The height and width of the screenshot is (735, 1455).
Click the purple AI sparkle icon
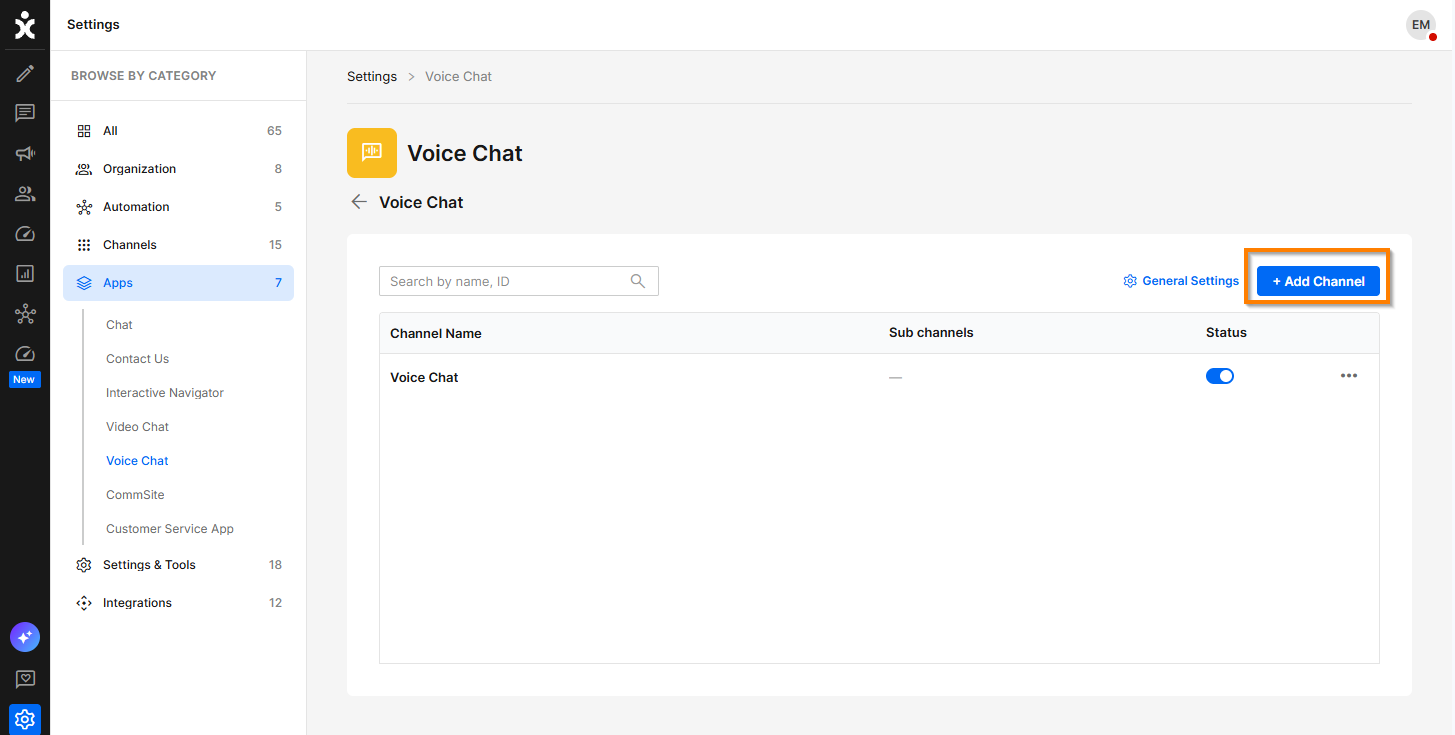click(25, 637)
